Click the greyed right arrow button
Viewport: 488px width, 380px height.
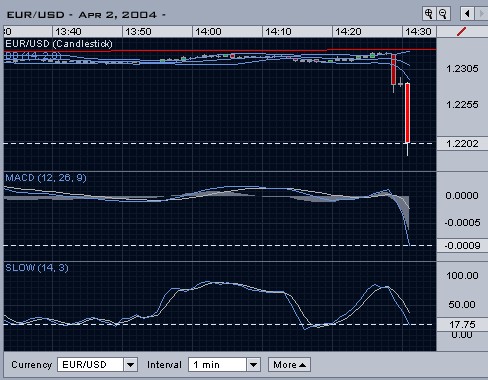click(x=481, y=14)
